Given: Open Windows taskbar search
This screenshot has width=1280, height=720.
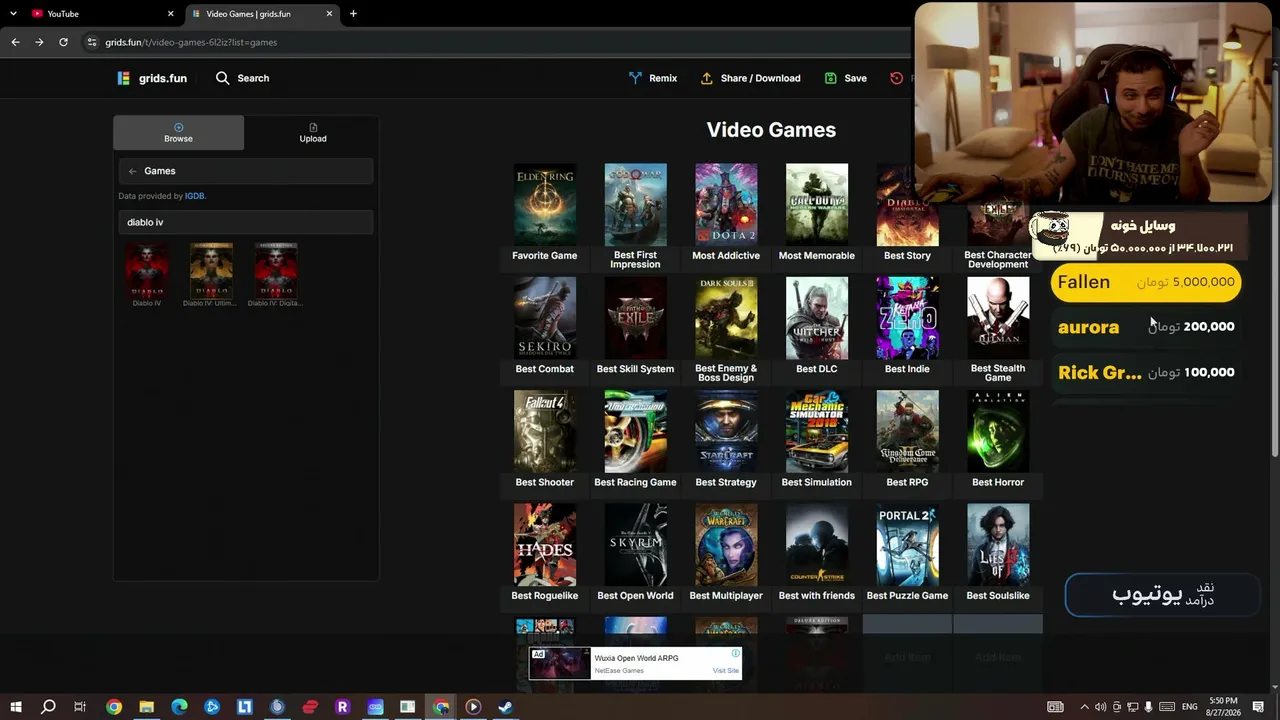Looking at the screenshot, I should [x=48, y=707].
